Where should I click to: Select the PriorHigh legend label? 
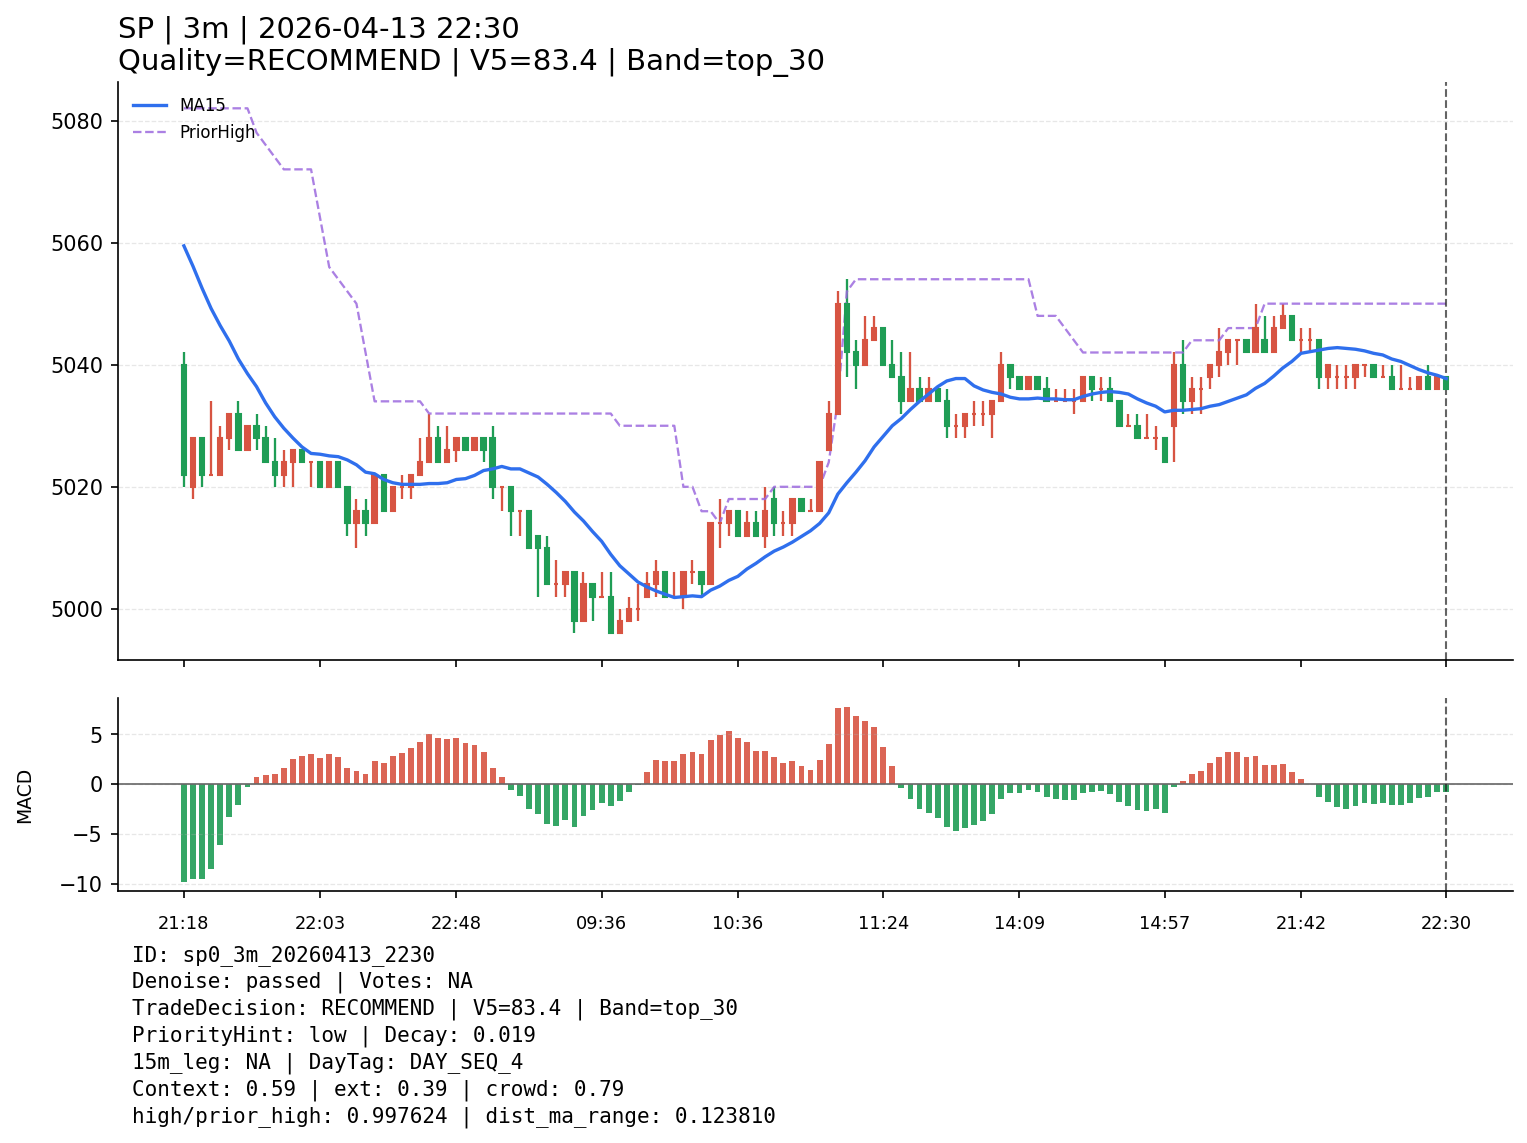(x=217, y=132)
